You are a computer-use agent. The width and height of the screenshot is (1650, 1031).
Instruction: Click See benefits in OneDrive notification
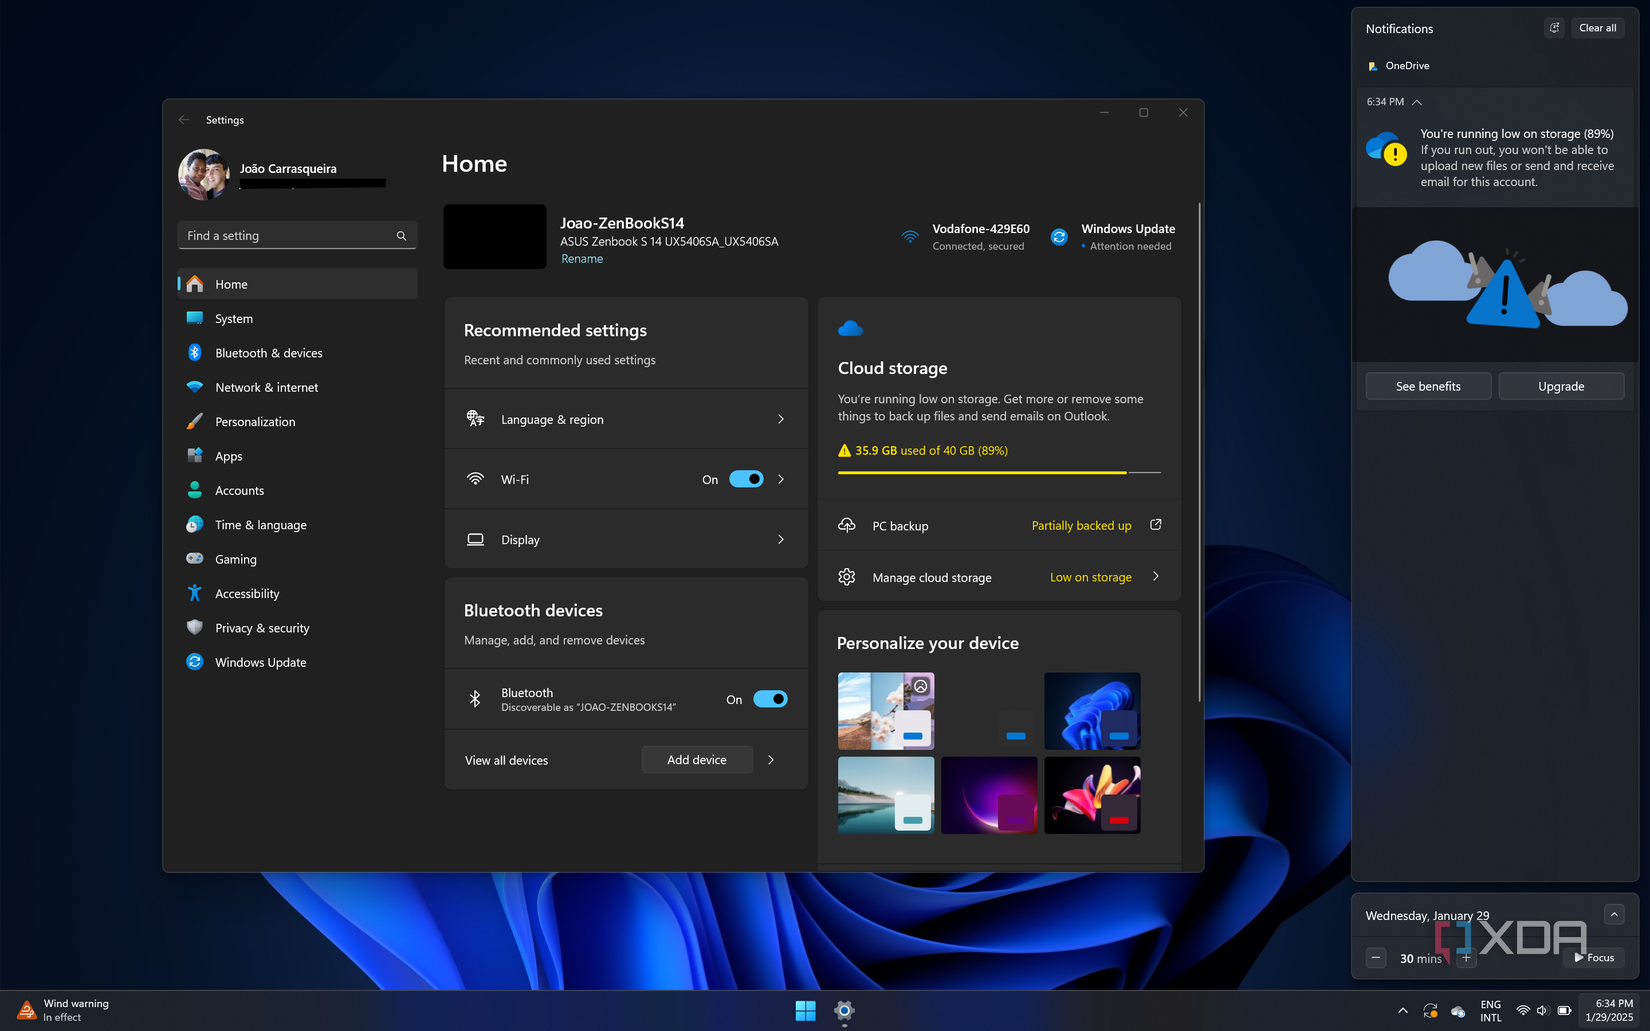1428,386
